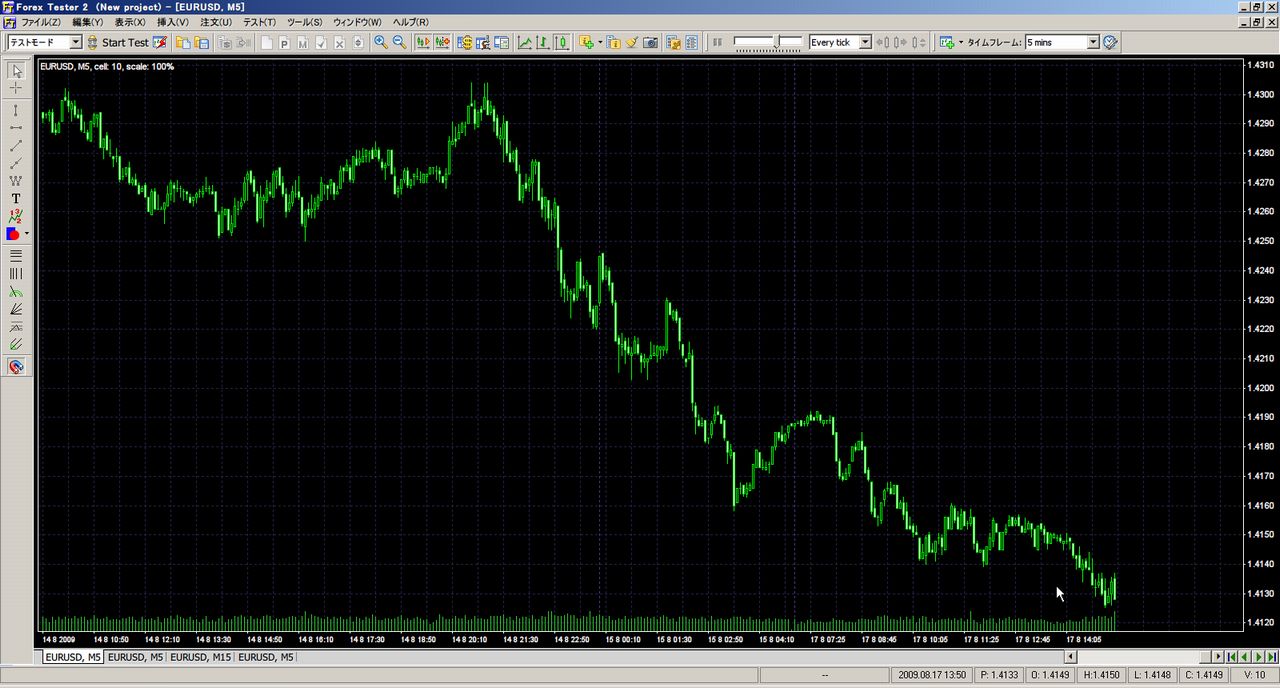
Task: Select the Text label tool
Action: click(15, 198)
